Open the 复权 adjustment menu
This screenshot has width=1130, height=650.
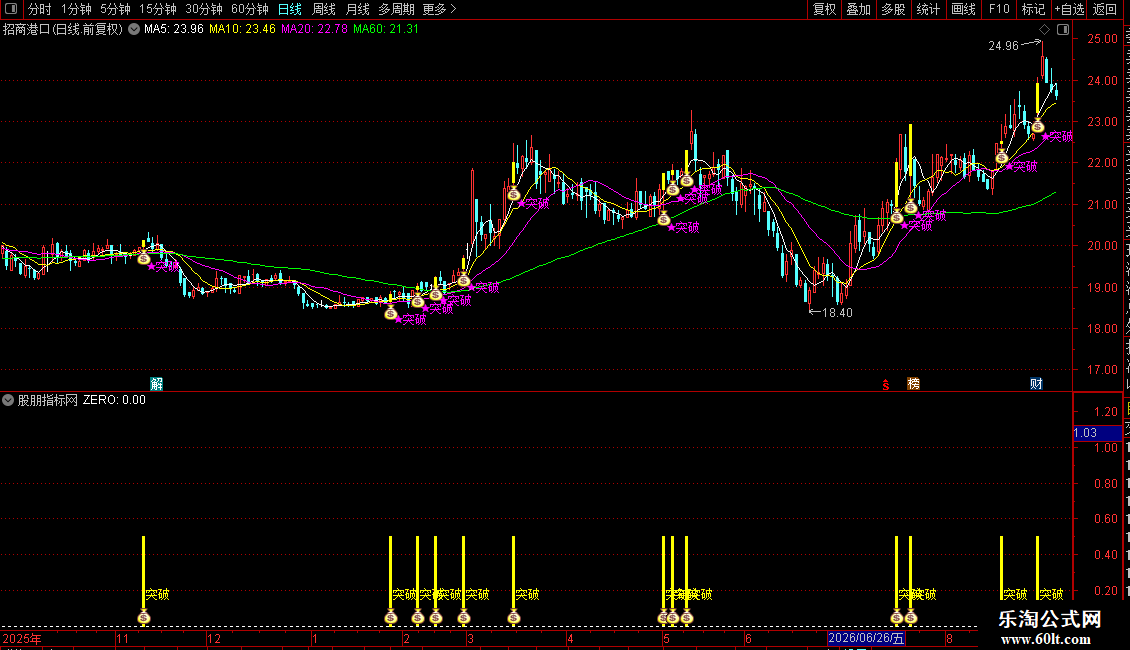824,9
